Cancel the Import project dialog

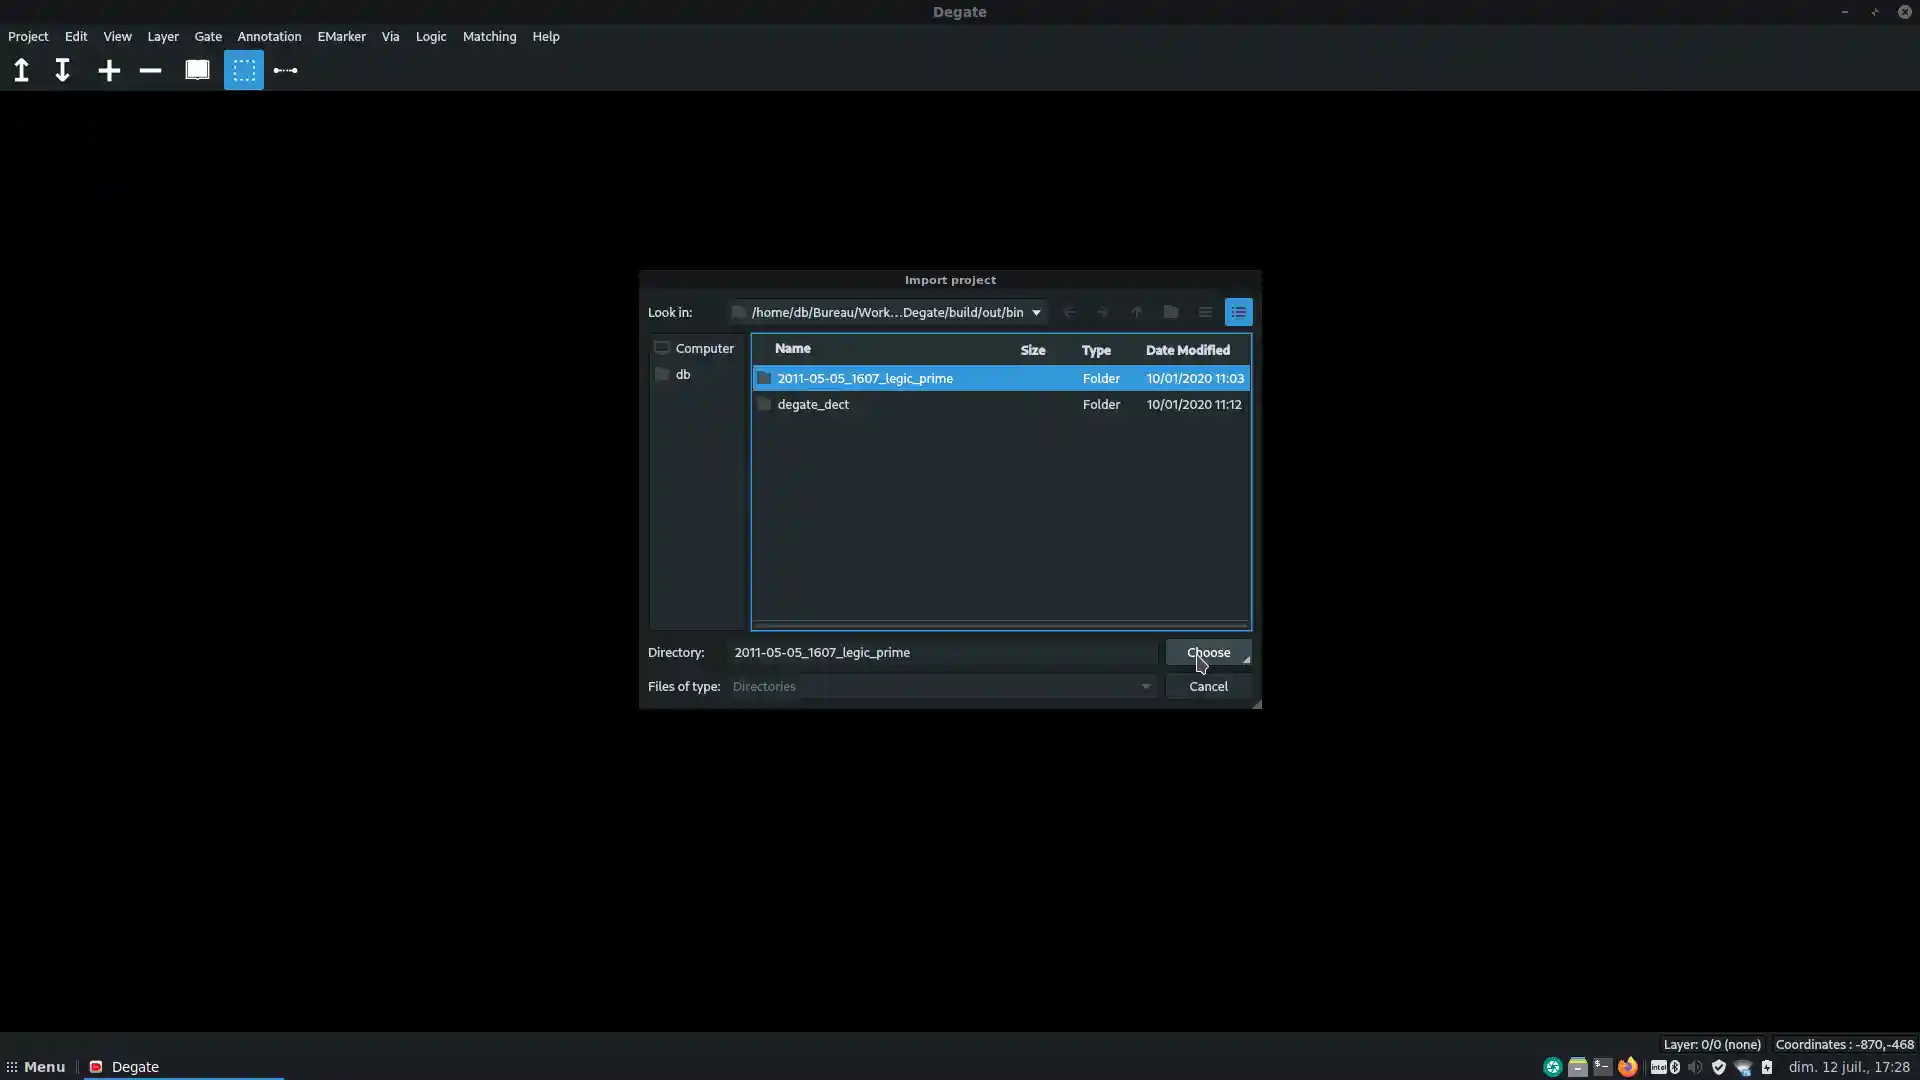[1208, 686]
